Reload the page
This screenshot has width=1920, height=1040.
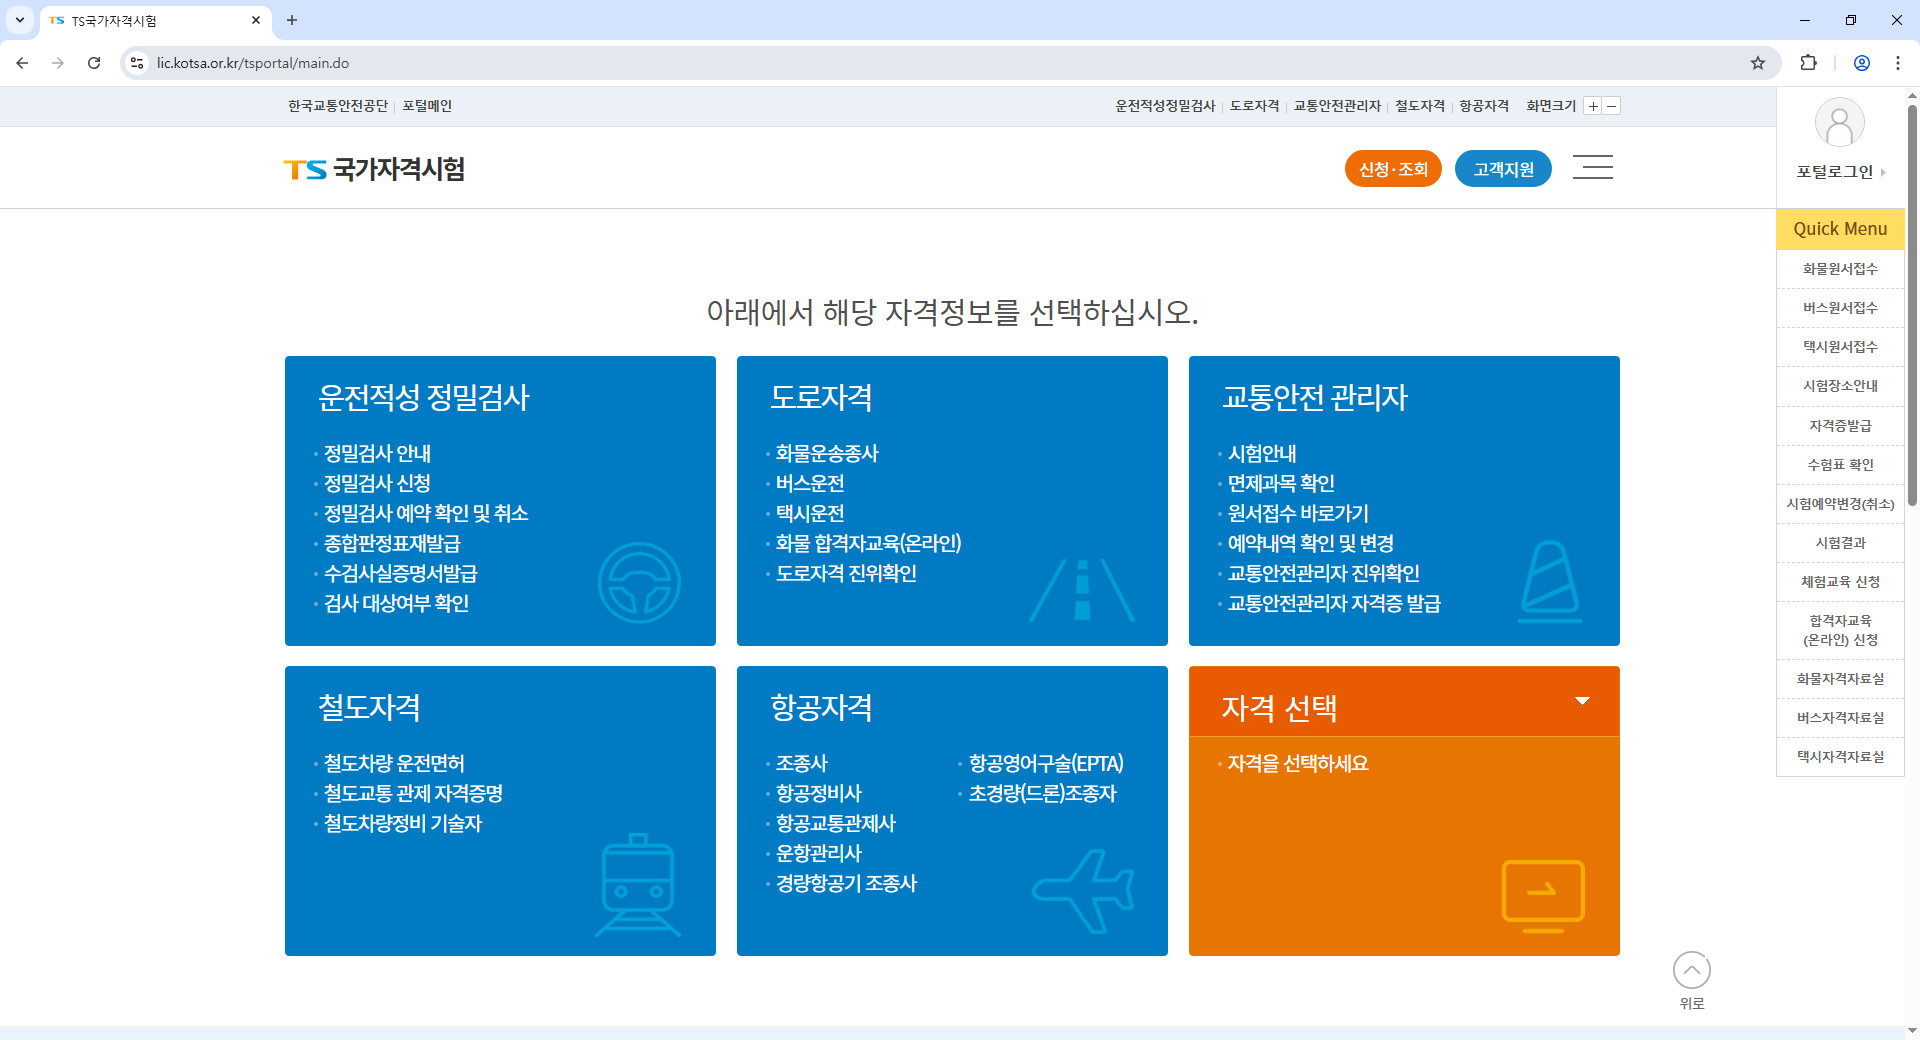tap(94, 63)
